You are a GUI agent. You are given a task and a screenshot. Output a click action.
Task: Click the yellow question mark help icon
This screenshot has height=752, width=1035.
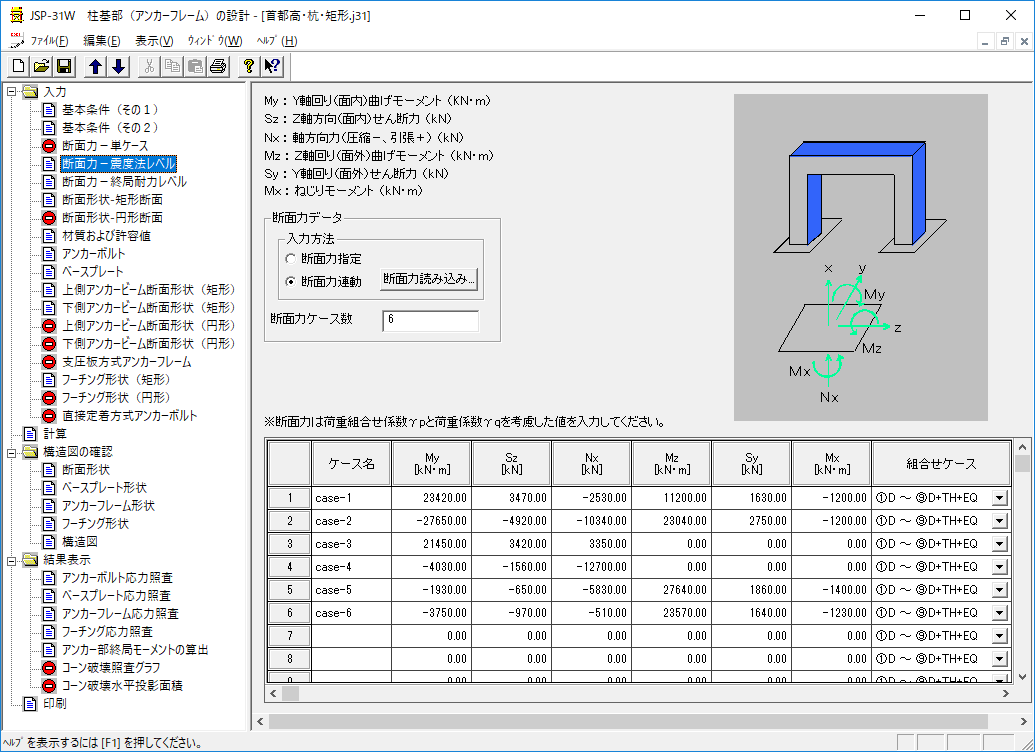pyautogui.click(x=249, y=67)
